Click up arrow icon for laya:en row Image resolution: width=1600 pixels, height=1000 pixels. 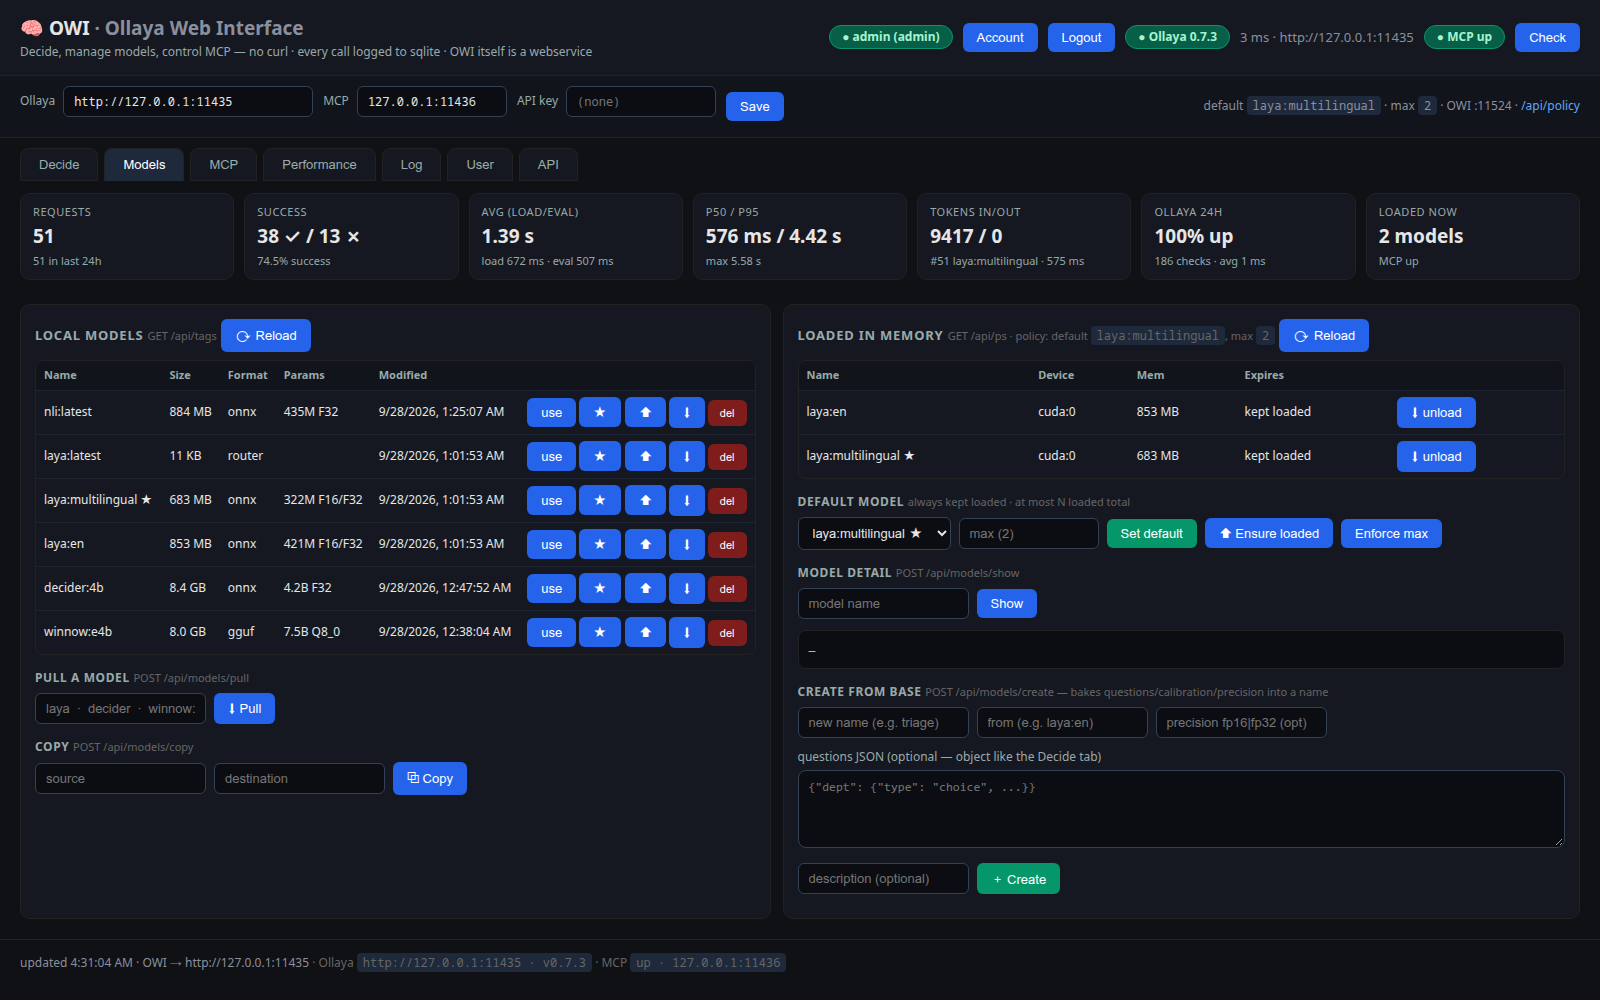[x=645, y=544]
